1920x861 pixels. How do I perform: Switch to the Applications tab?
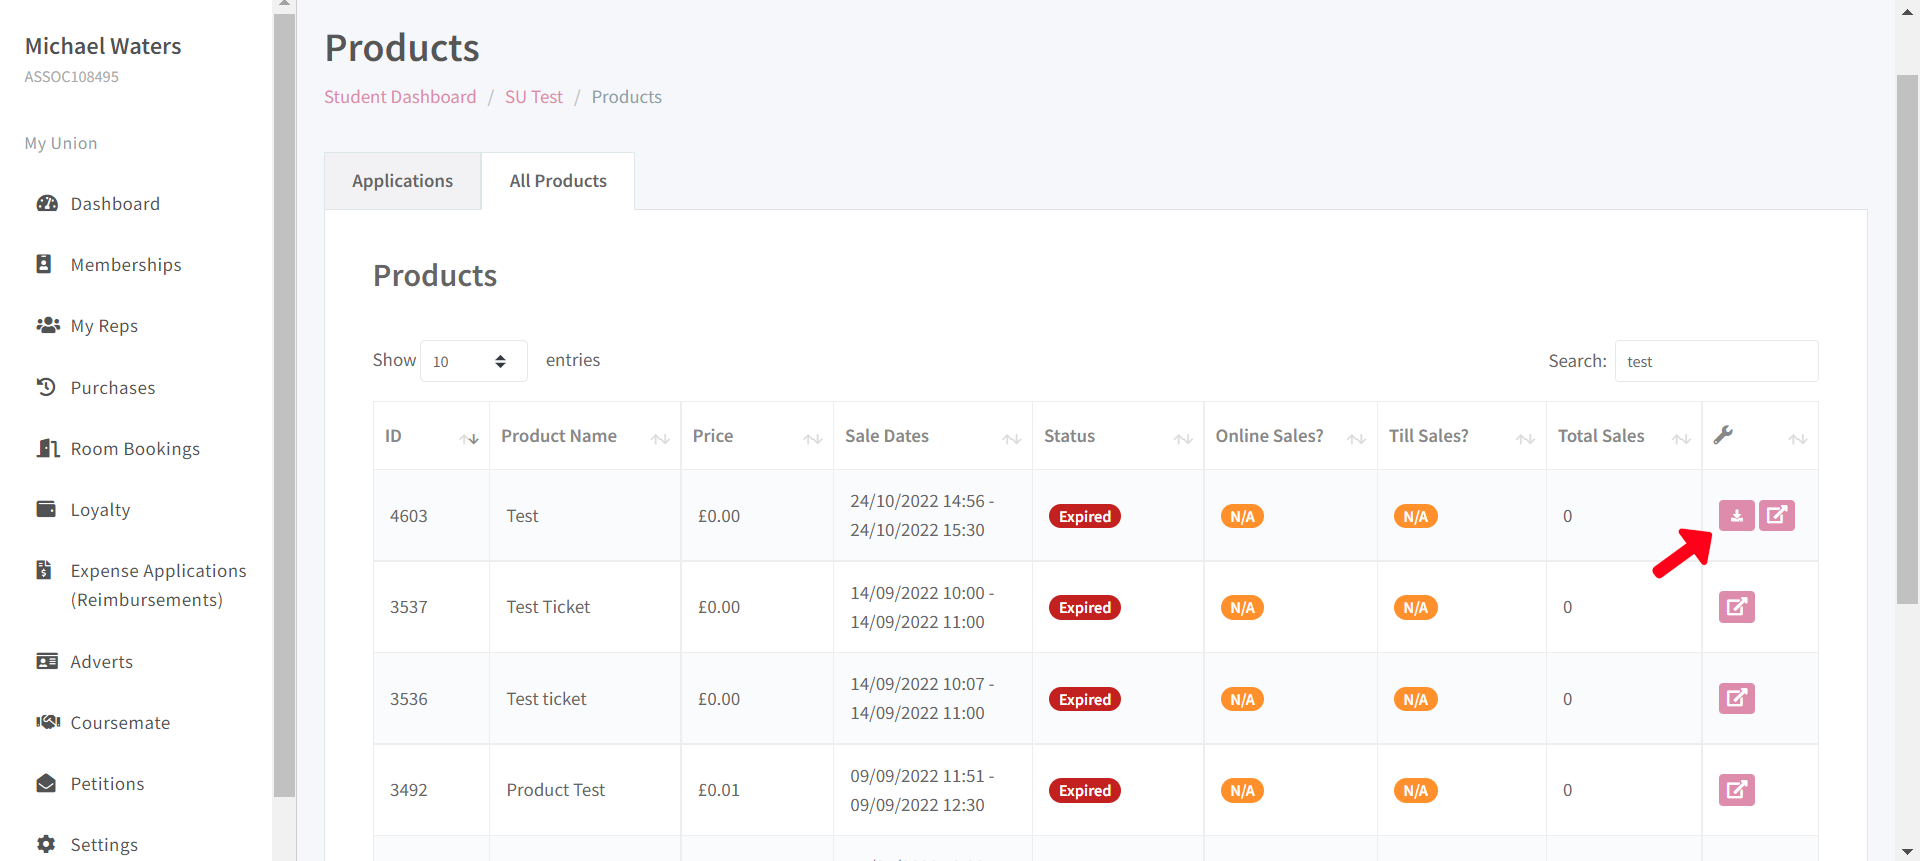(402, 181)
